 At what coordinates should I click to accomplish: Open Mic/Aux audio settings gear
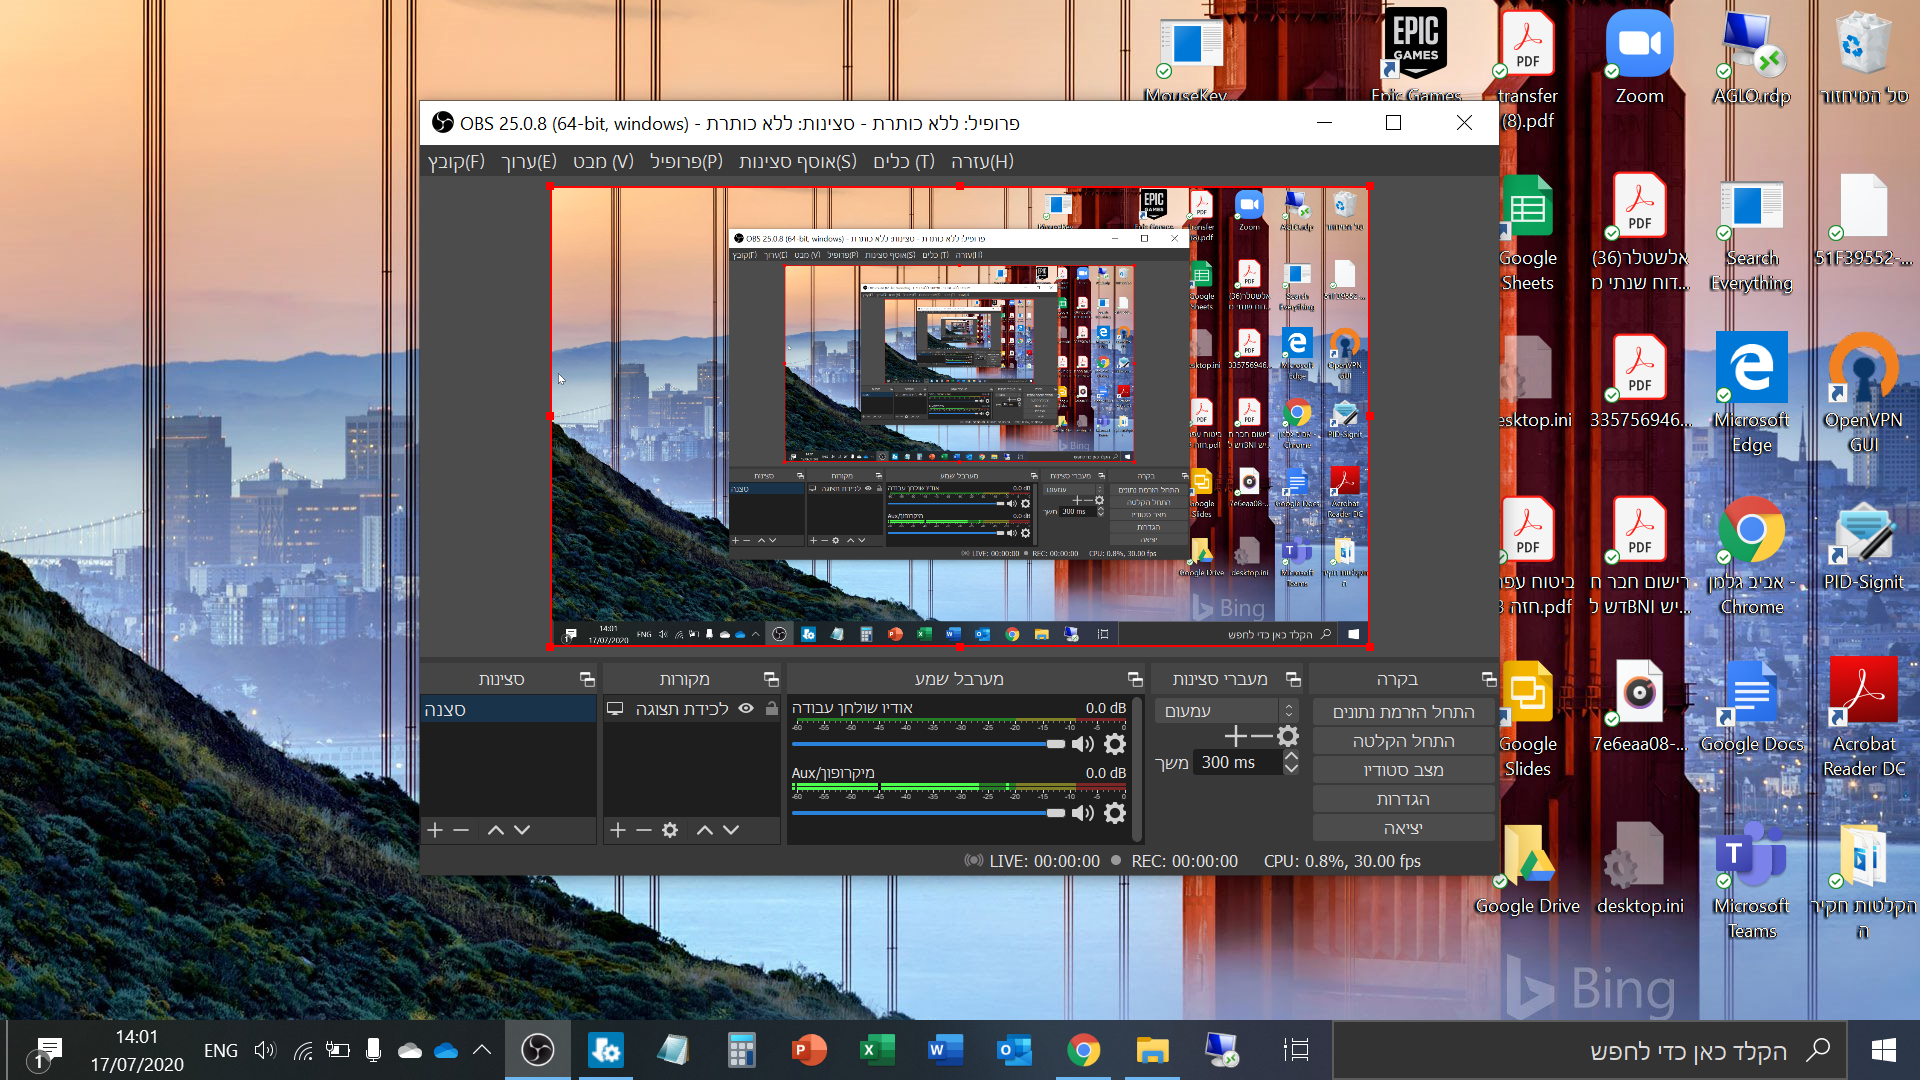(x=1115, y=813)
